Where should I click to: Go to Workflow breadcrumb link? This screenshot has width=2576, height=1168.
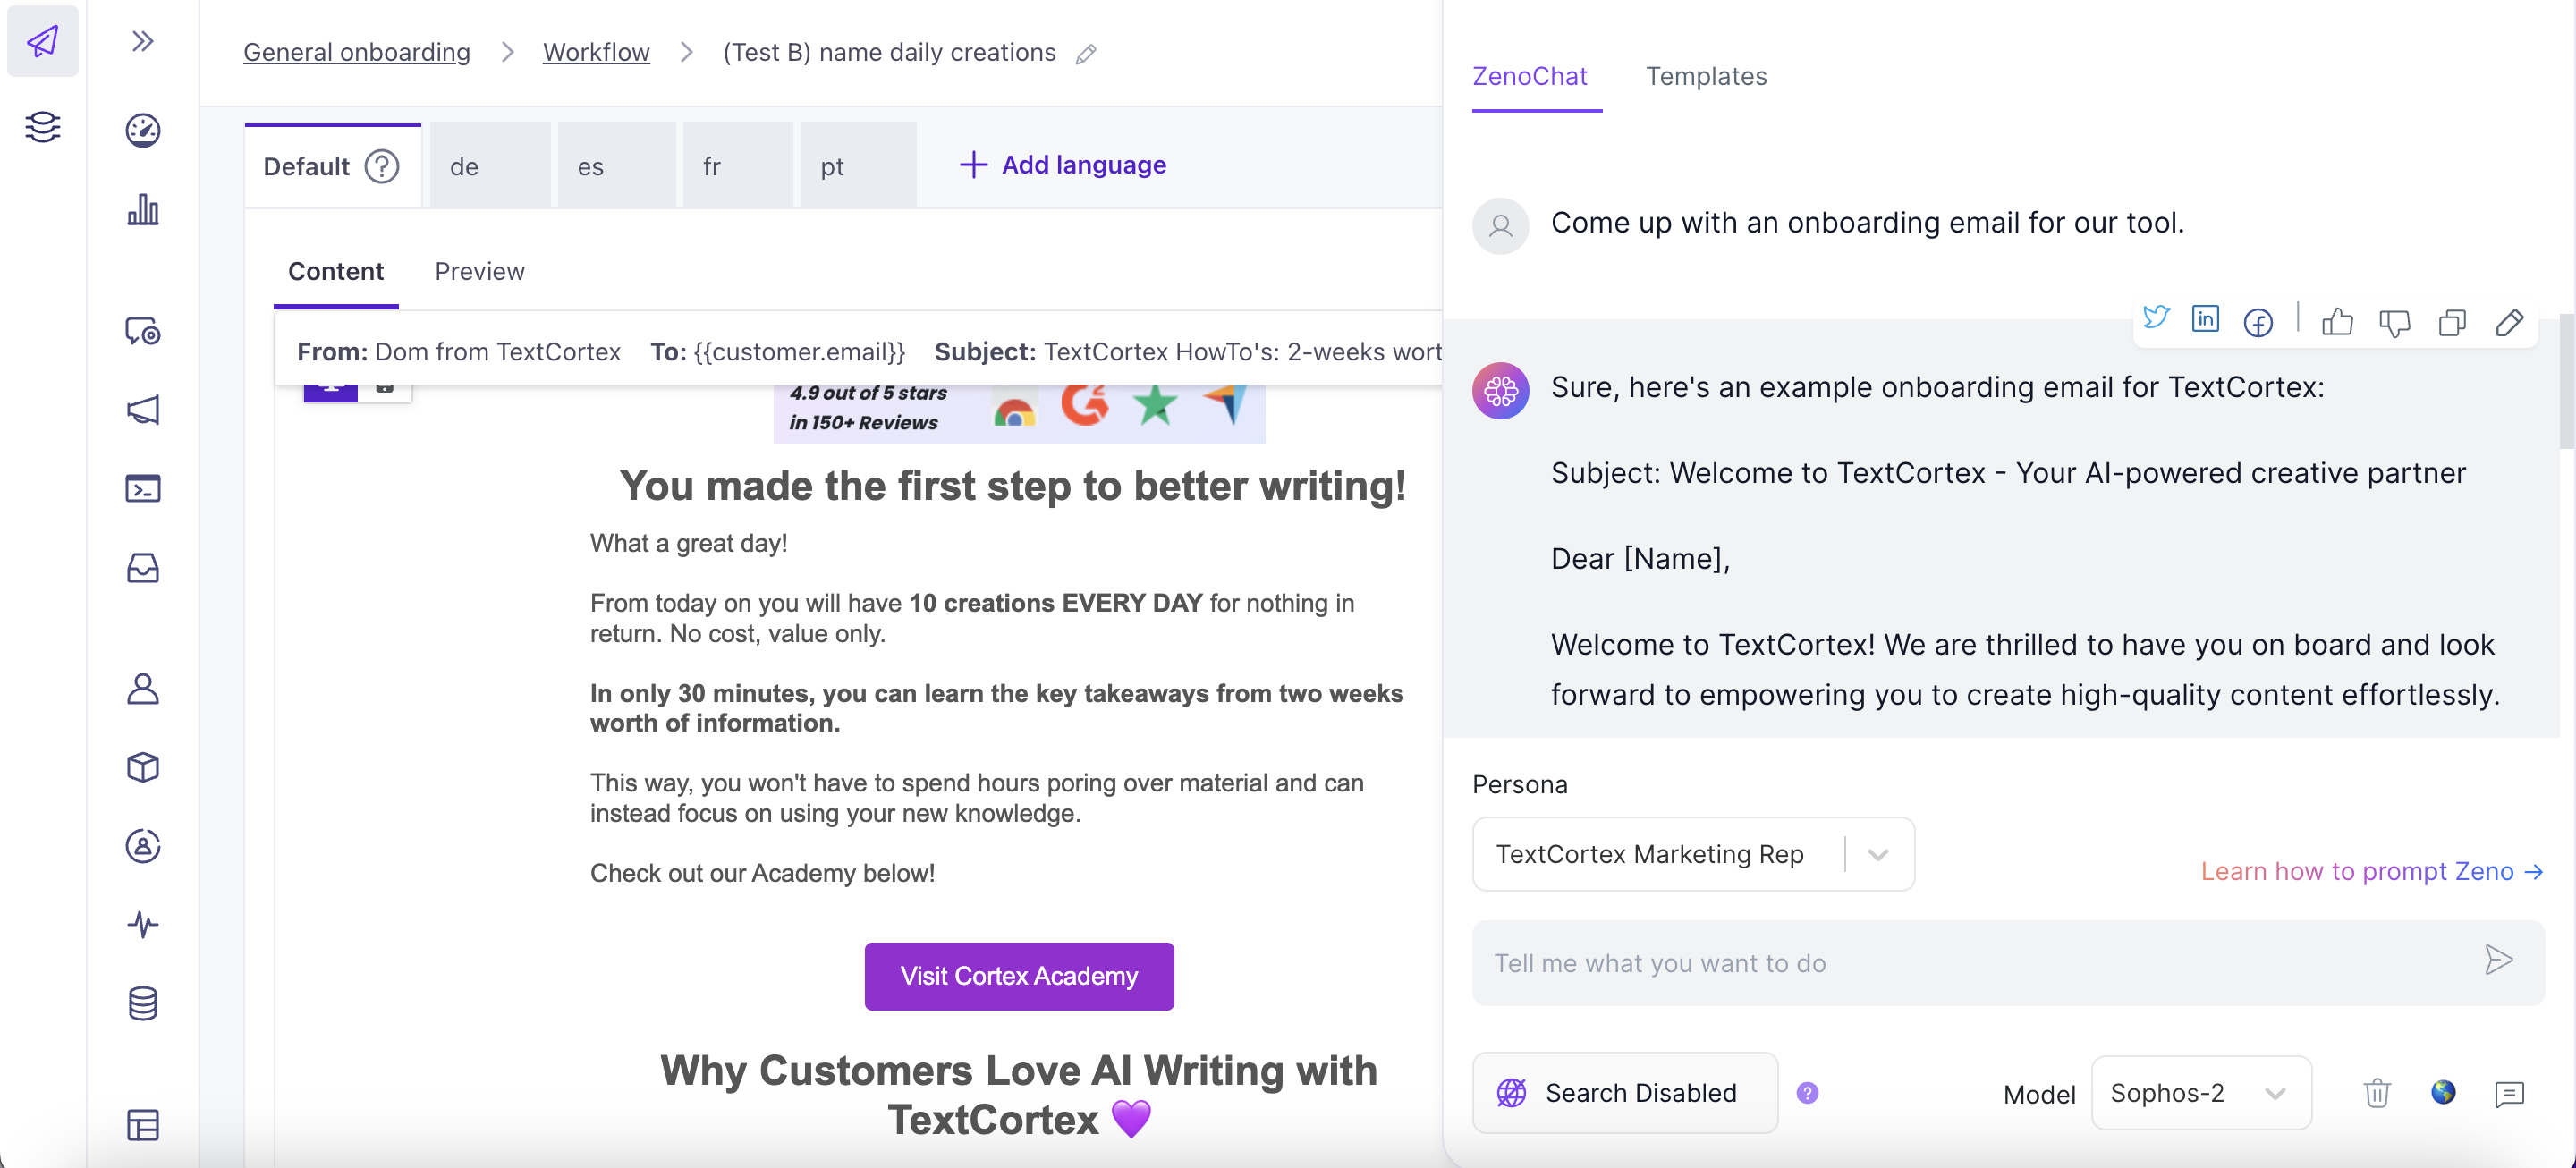tap(596, 52)
